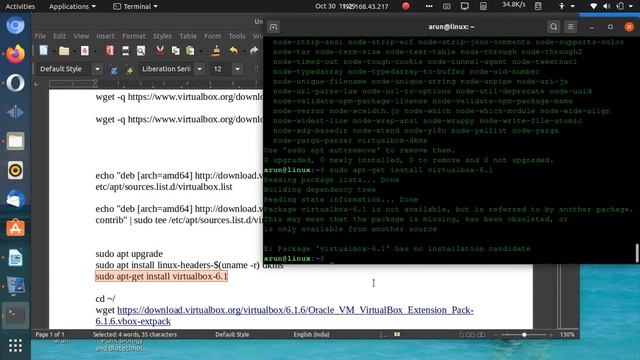Open Form menu in Writer
Image resolution: width=640 pixels, height=360 pixels.
pyautogui.click(x=213, y=36)
